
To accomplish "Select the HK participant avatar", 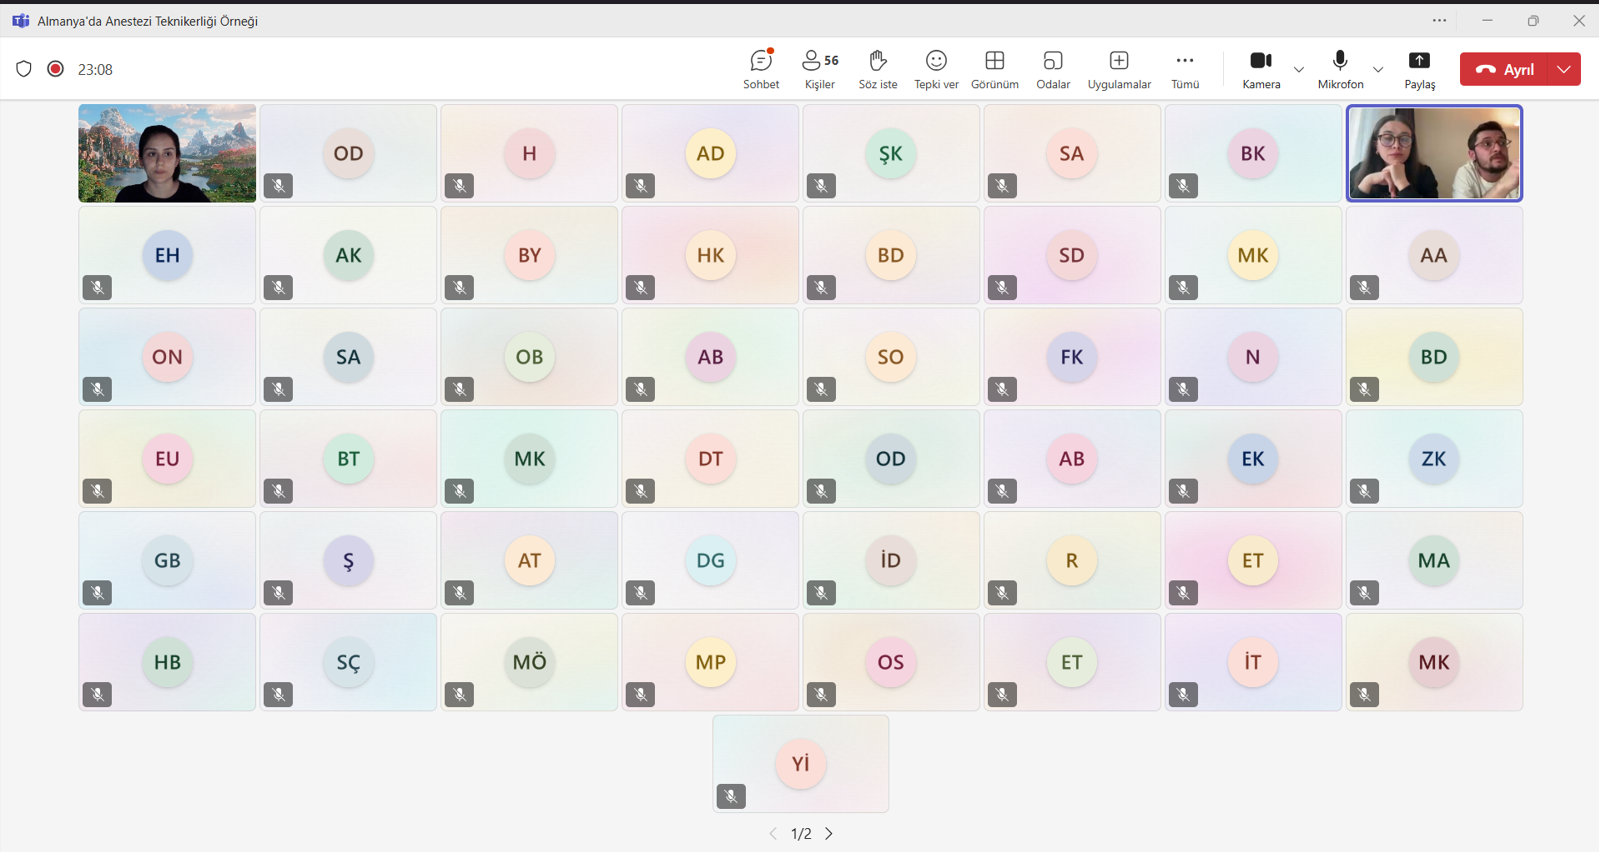I will [x=710, y=255].
